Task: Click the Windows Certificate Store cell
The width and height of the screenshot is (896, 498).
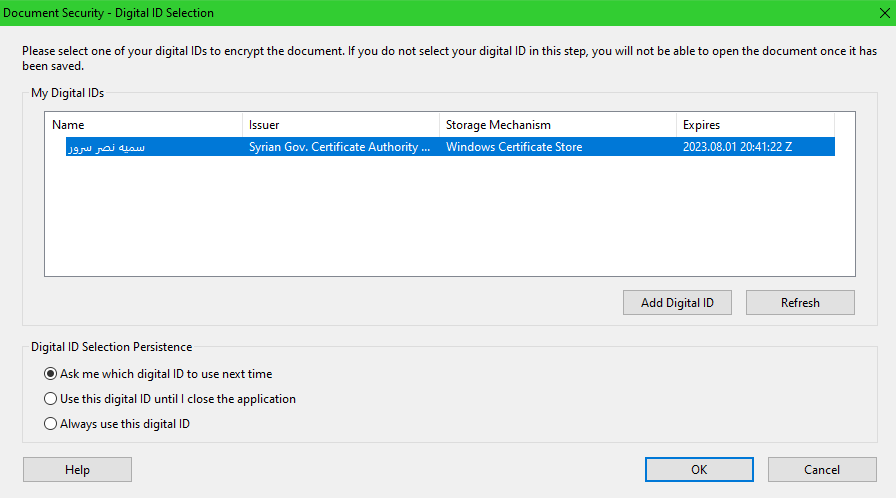Action: (x=514, y=147)
